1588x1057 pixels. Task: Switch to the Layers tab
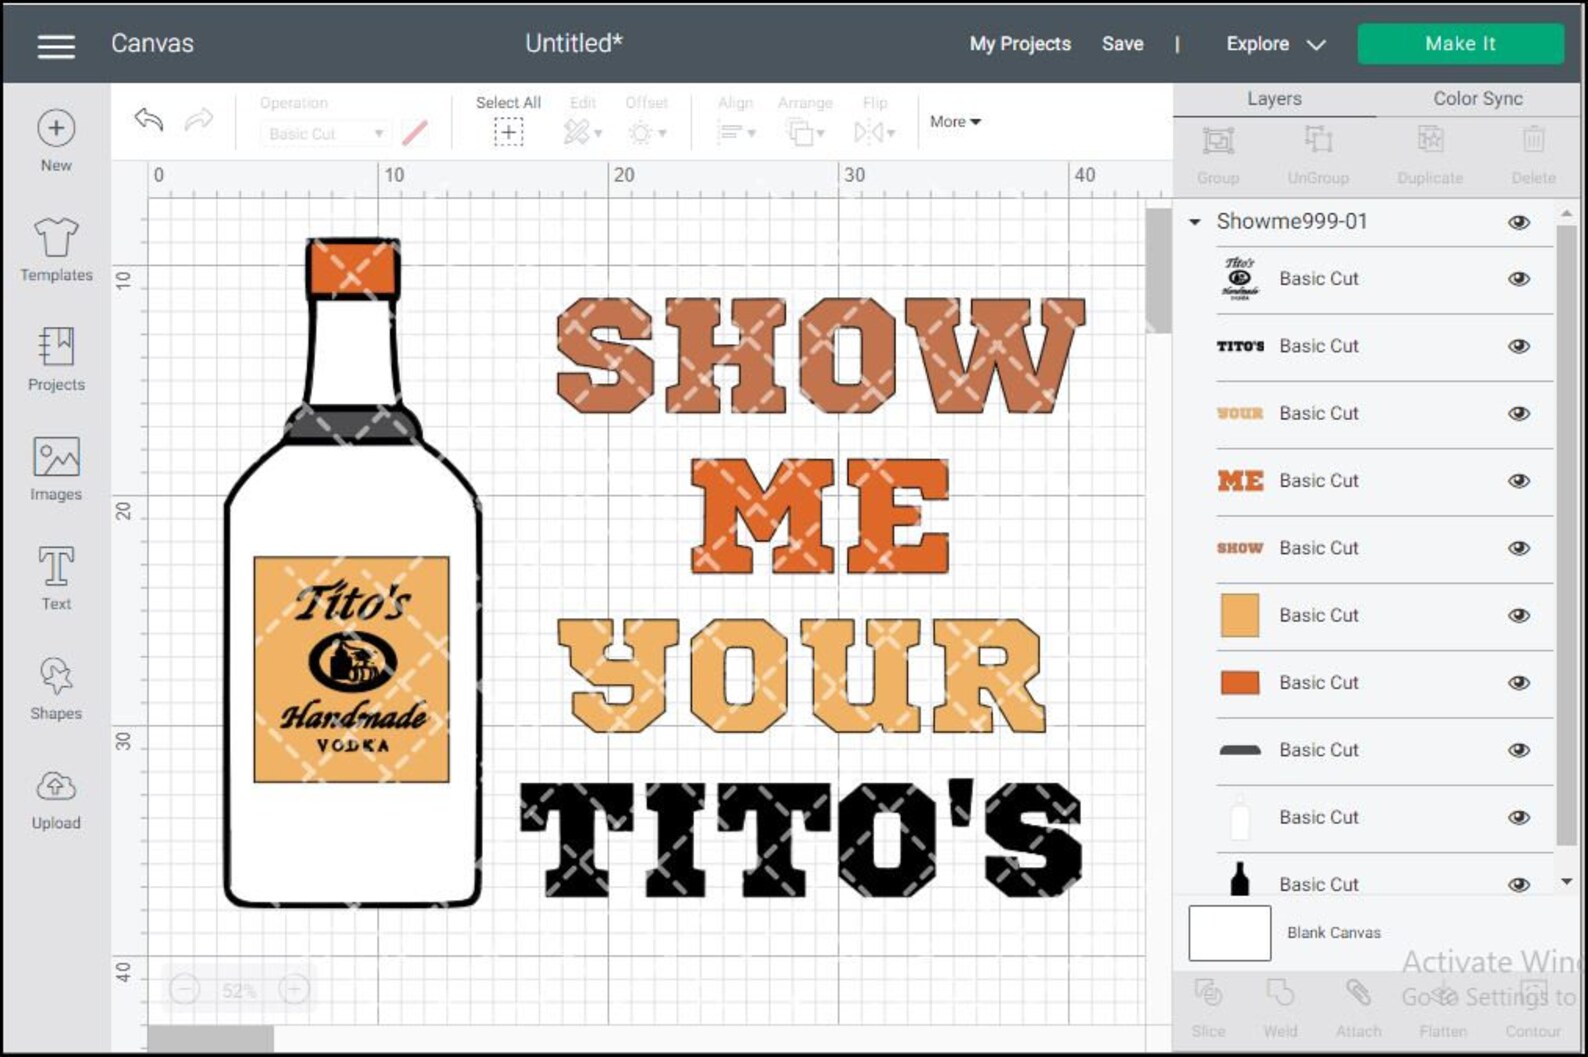click(1274, 99)
